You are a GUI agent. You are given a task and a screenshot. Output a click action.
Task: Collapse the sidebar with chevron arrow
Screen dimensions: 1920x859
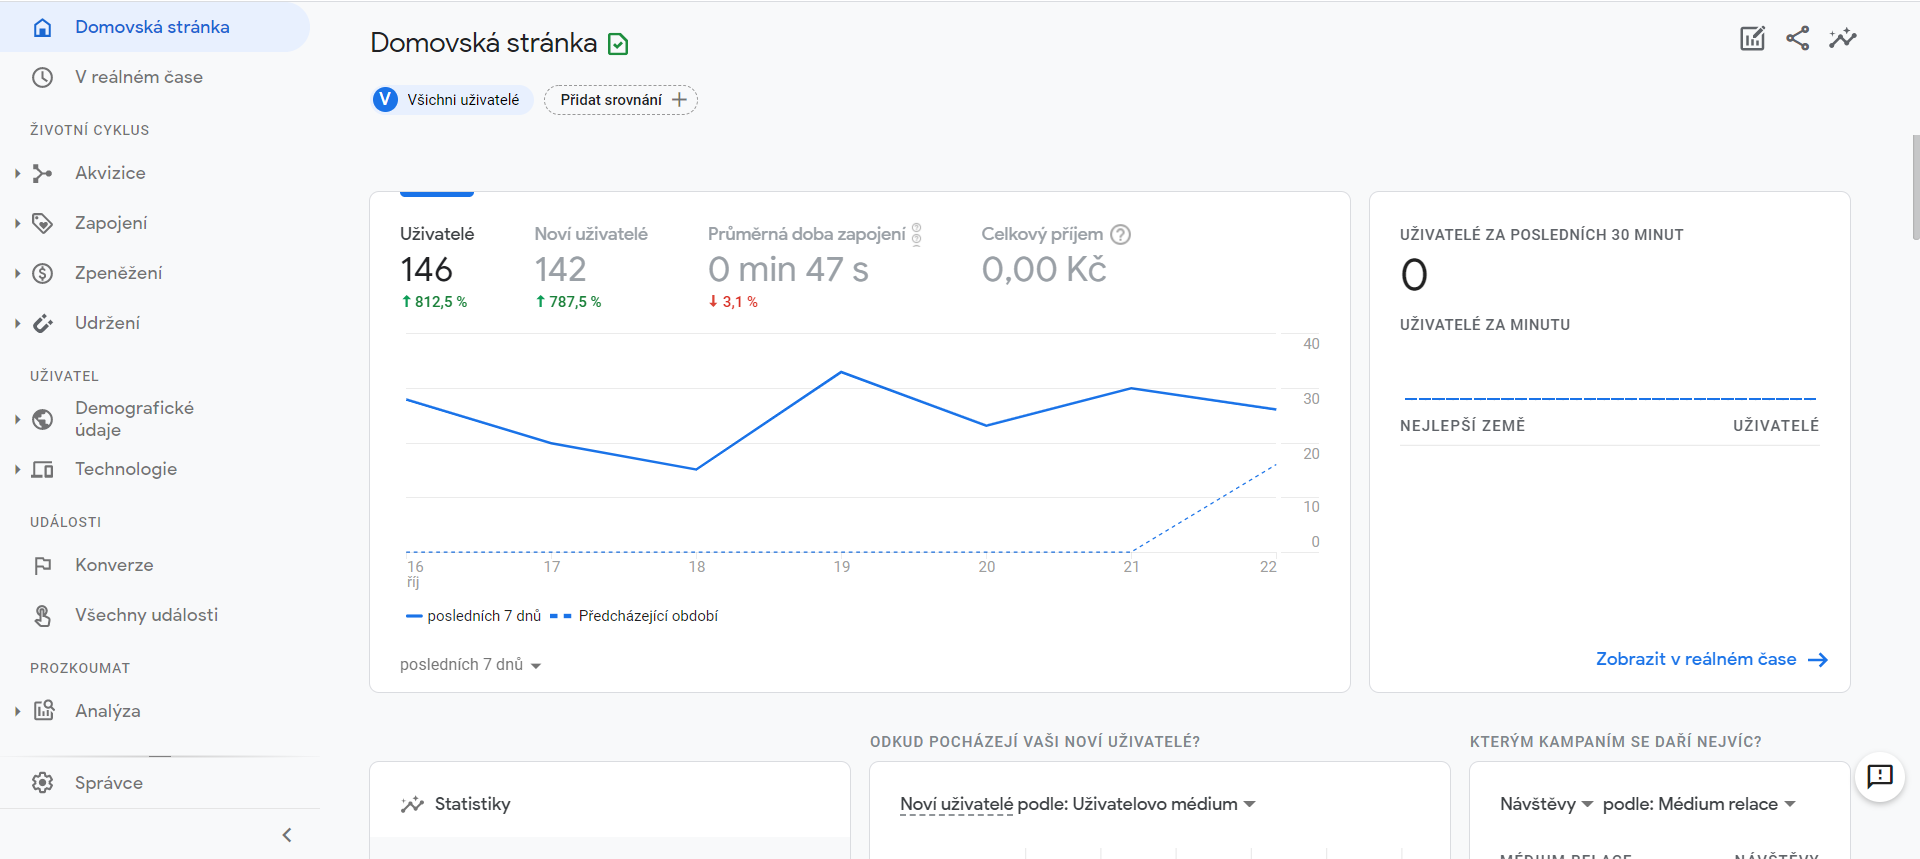287,835
